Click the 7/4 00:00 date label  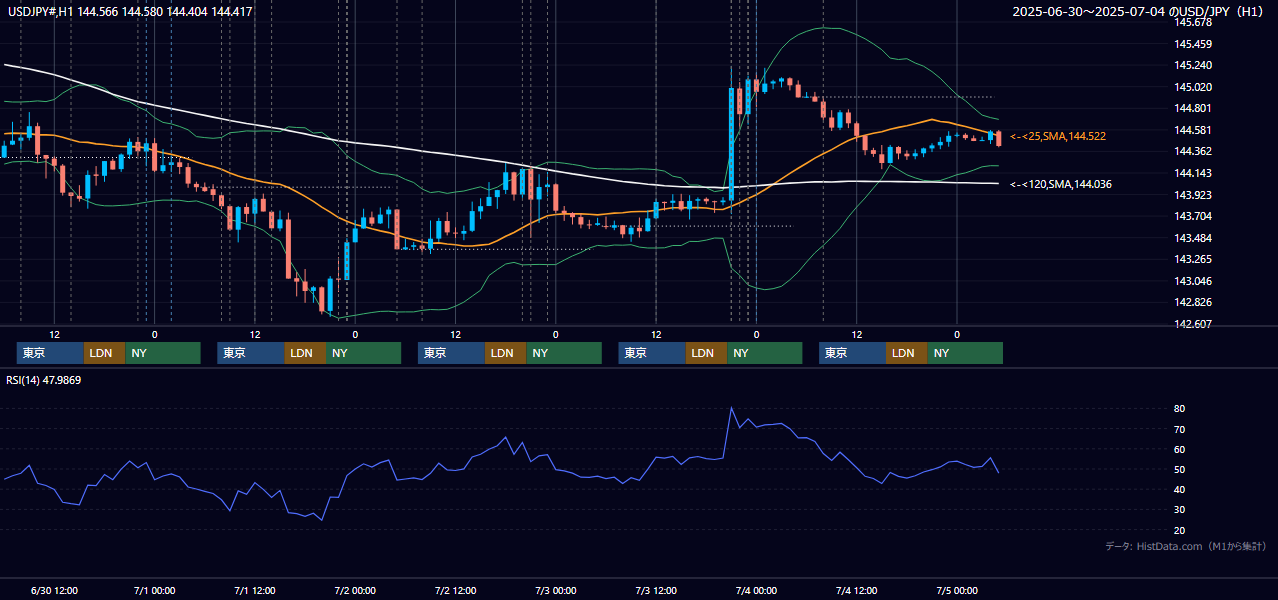point(756,590)
